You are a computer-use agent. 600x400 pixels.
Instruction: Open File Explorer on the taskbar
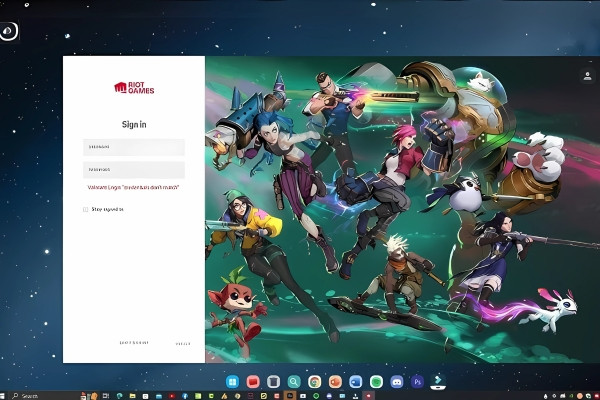(132, 396)
